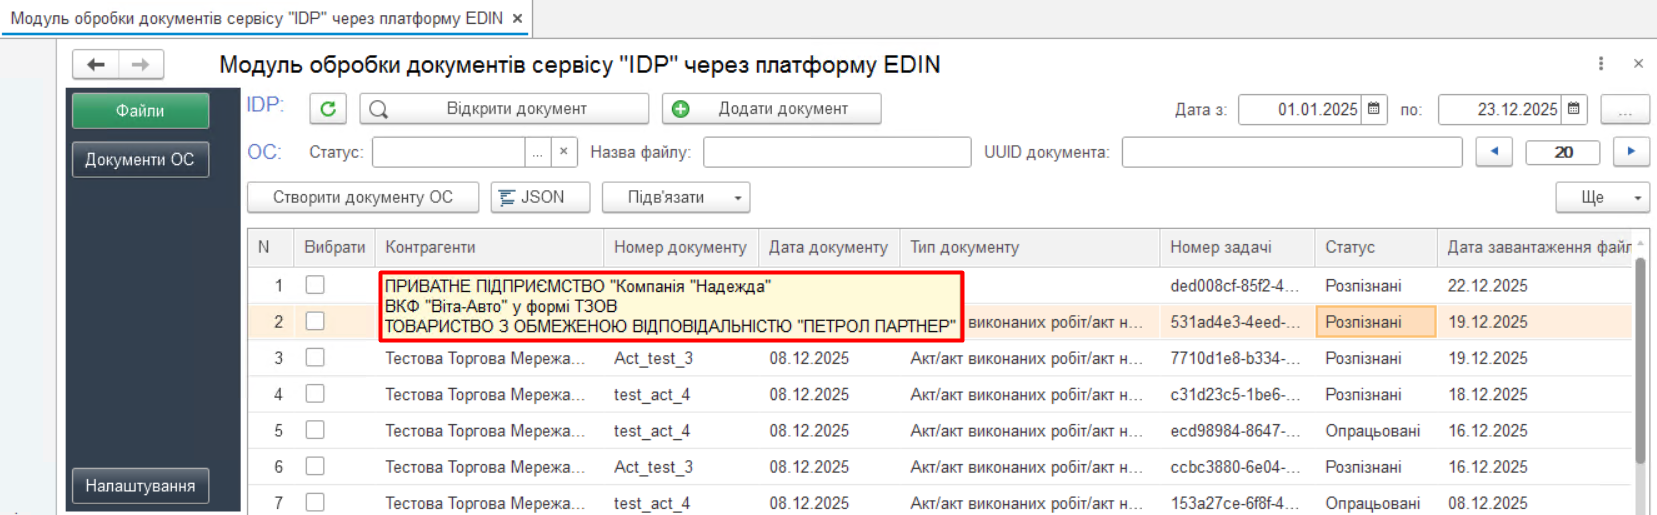Open calendar for the start date
Image resolution: width=1657 pixels, height=515 pixels.
click(1374, 109)
